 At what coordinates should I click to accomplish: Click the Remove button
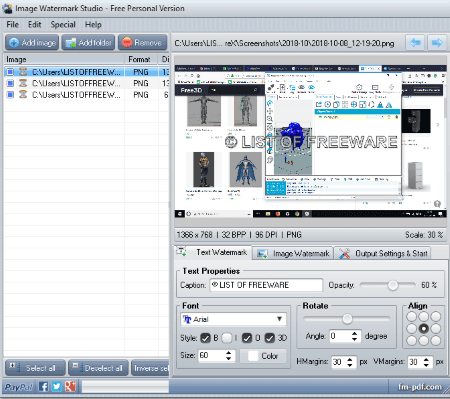click(142, 42)
